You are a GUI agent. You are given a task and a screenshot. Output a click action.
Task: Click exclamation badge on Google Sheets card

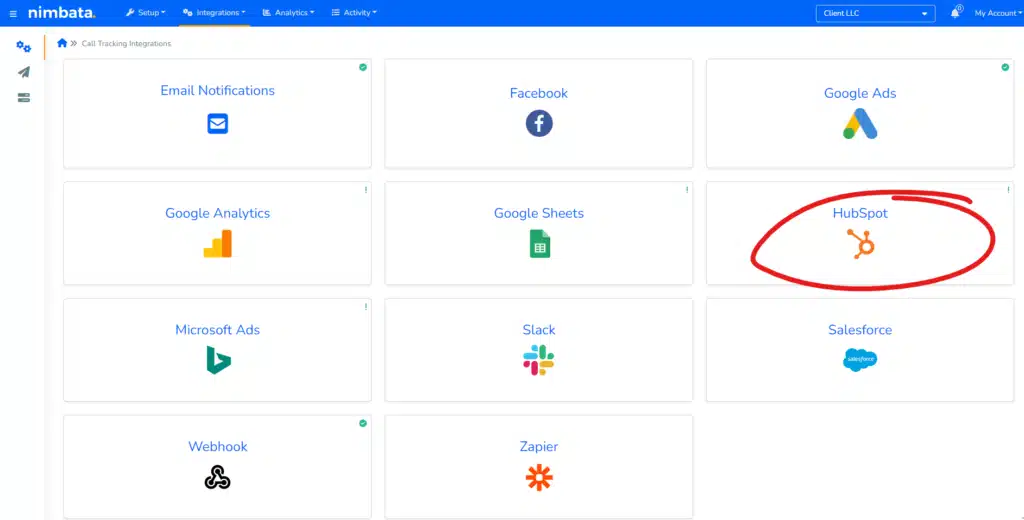click(x=687, y=190)
